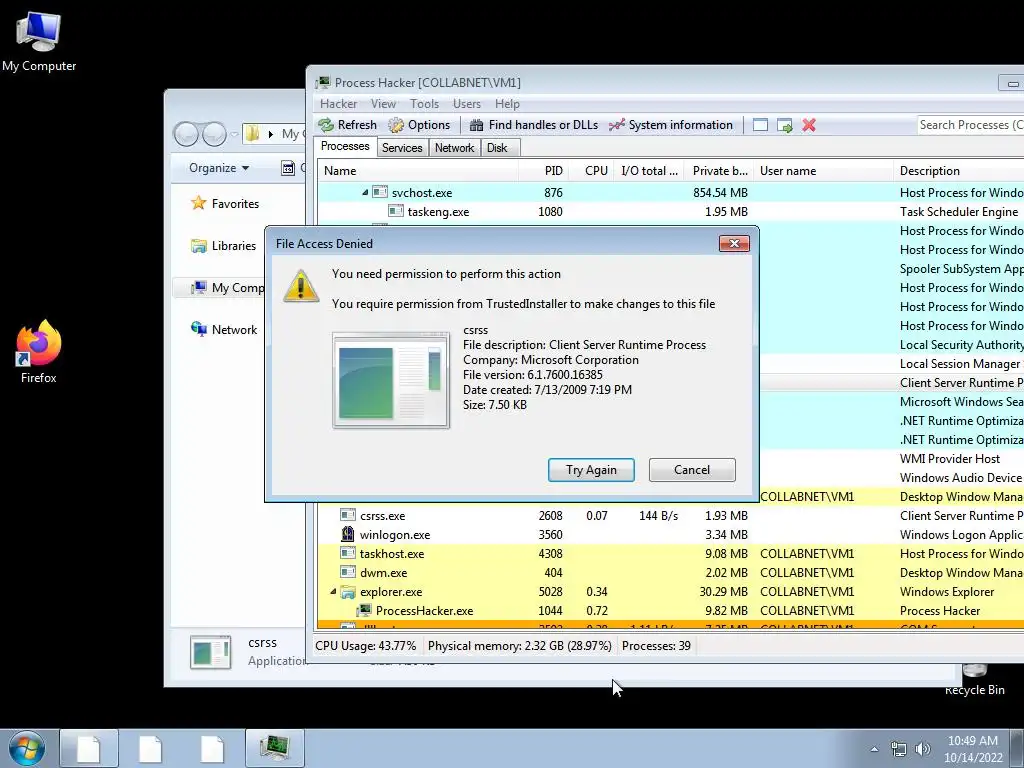Open the Process Hacker taskbar icon
Screen dimensions: 1024x768
pos(275,748)
